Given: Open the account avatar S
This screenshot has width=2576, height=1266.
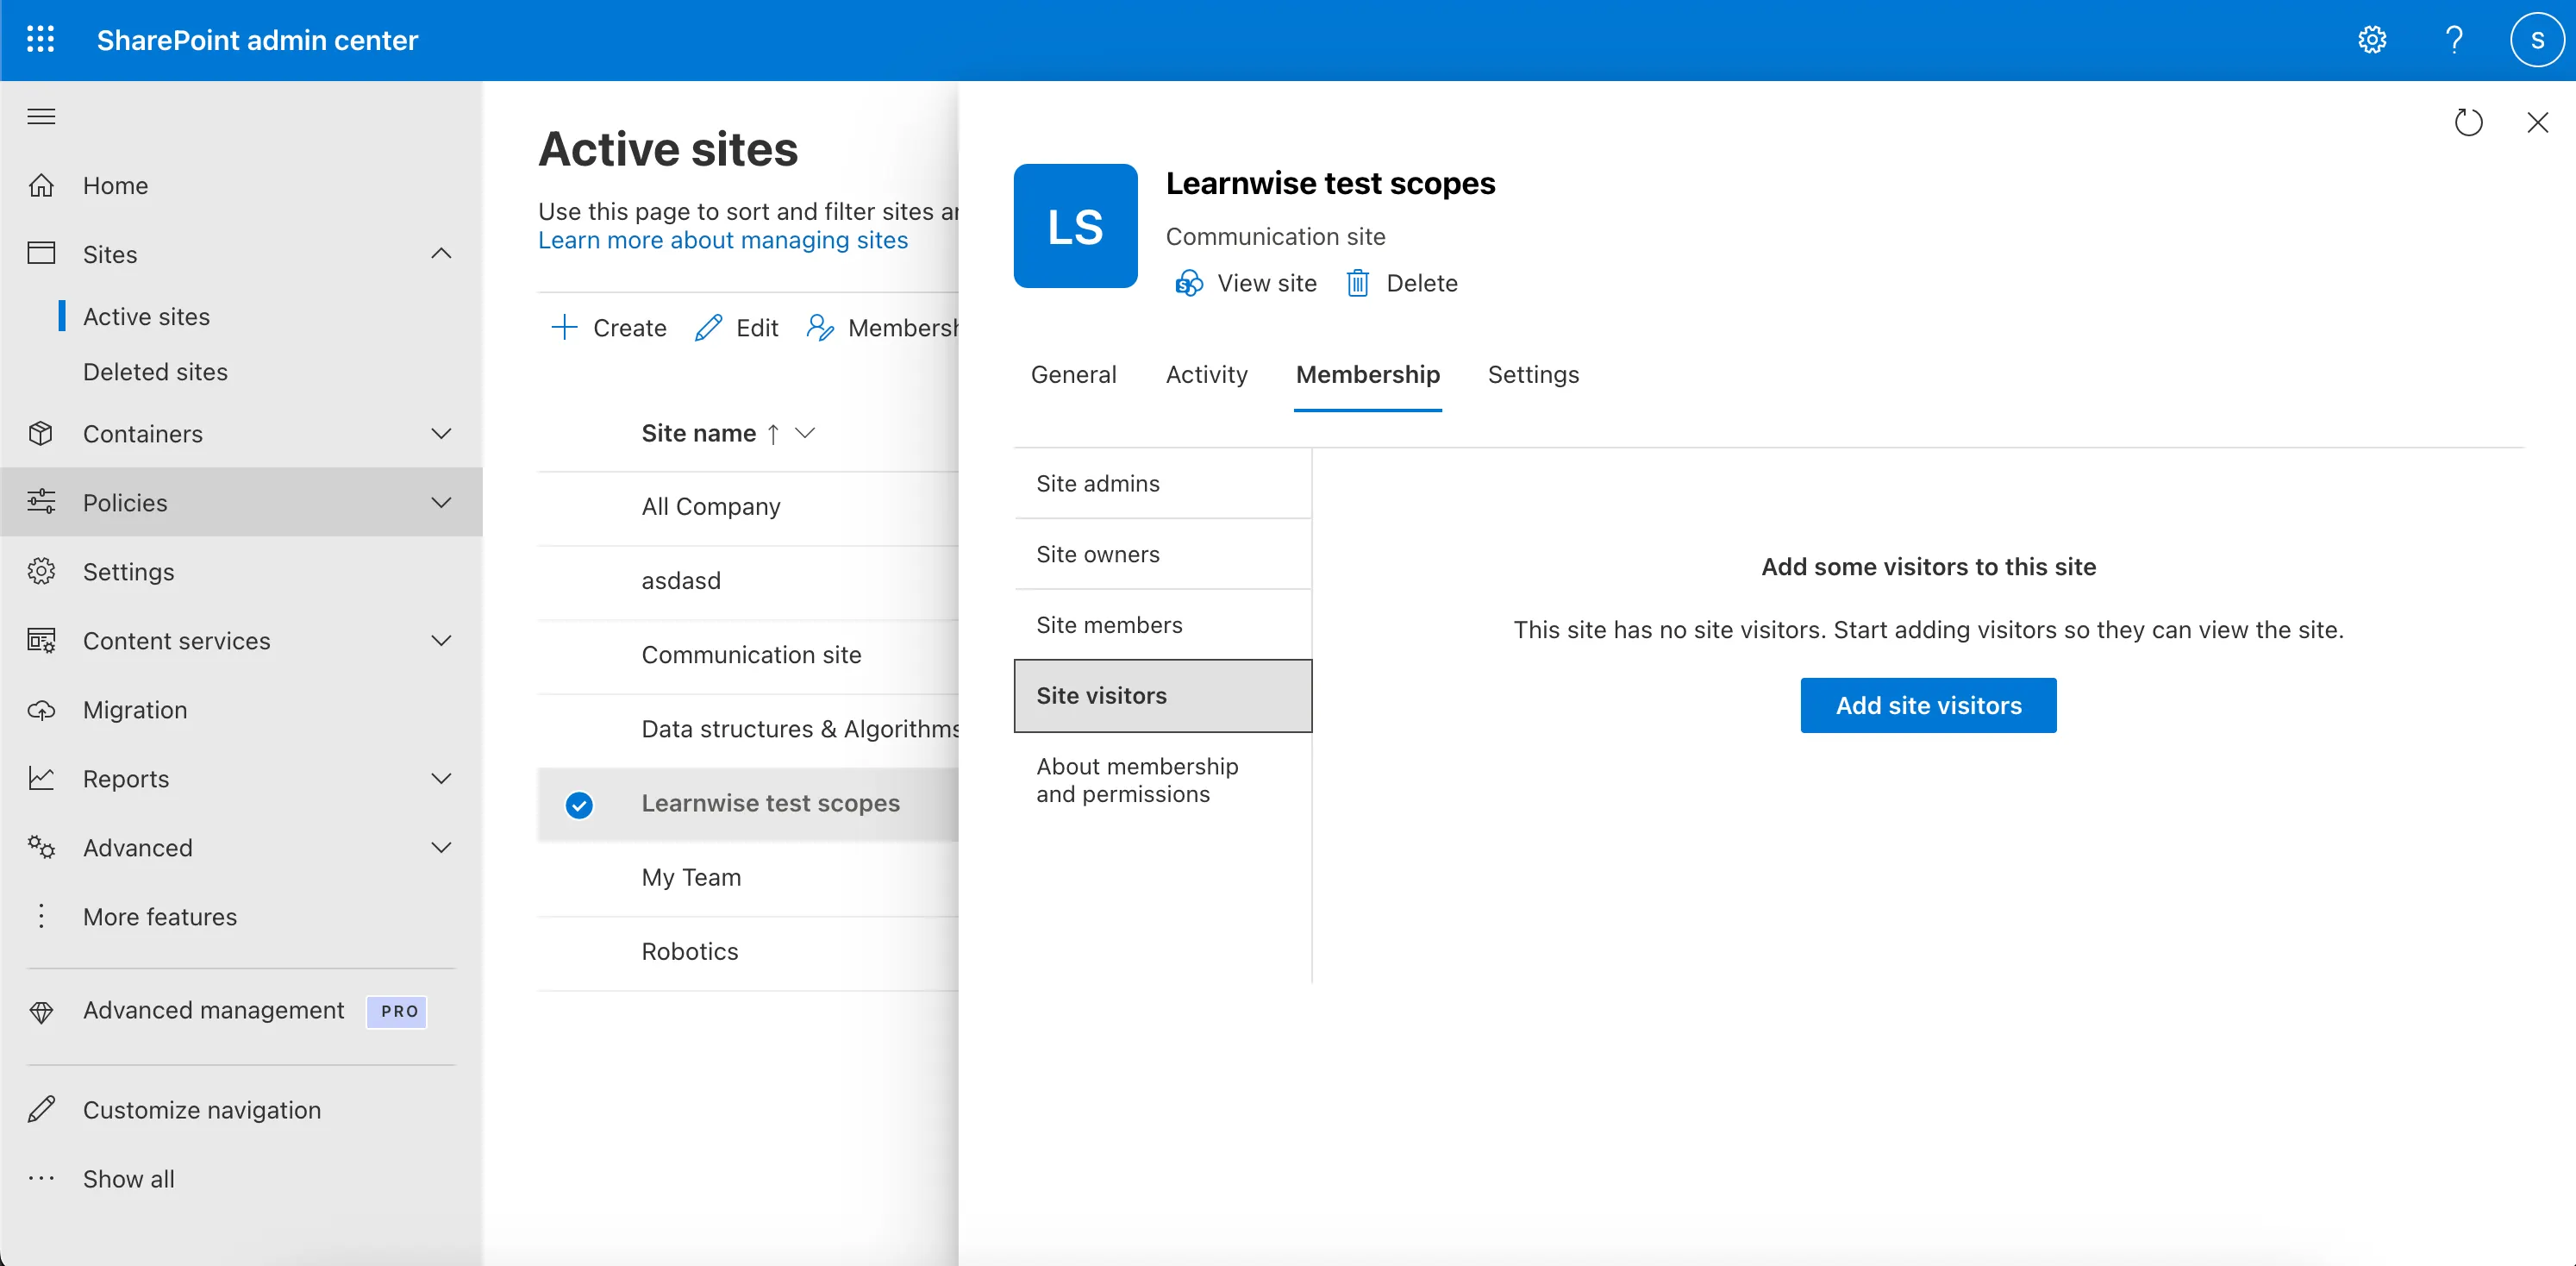Looking at the screenshot, I should click(x=2537, y=40).
